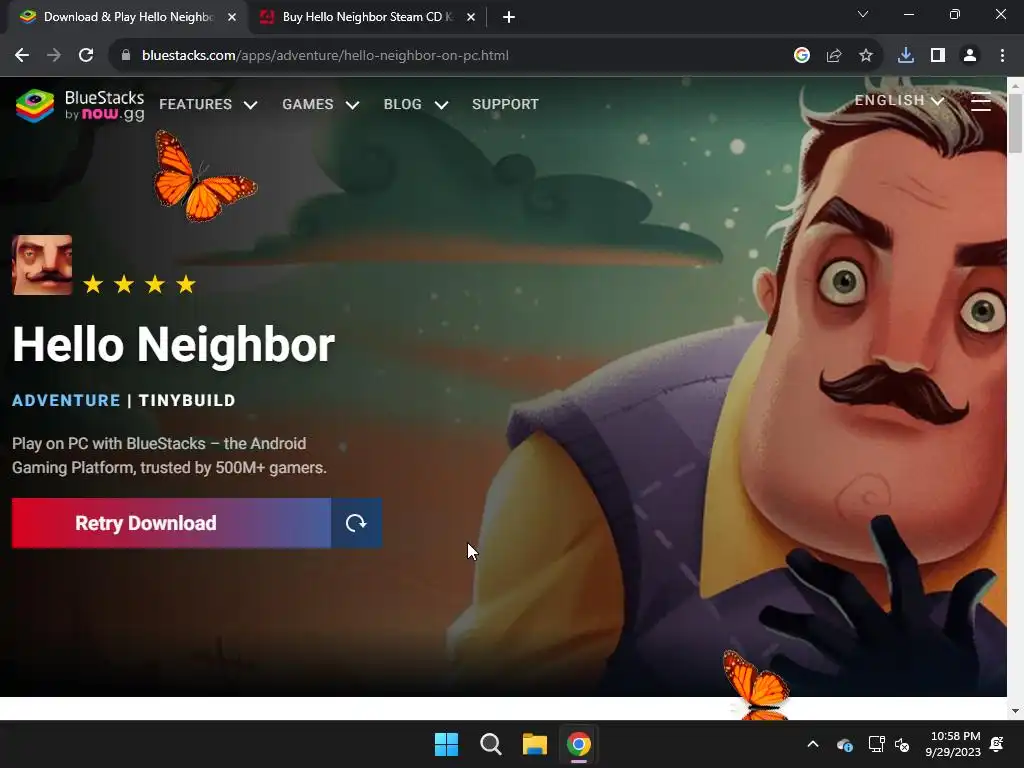Click the circular retry arrow icon
1024x768 pixels.
(x=357, y=523)
